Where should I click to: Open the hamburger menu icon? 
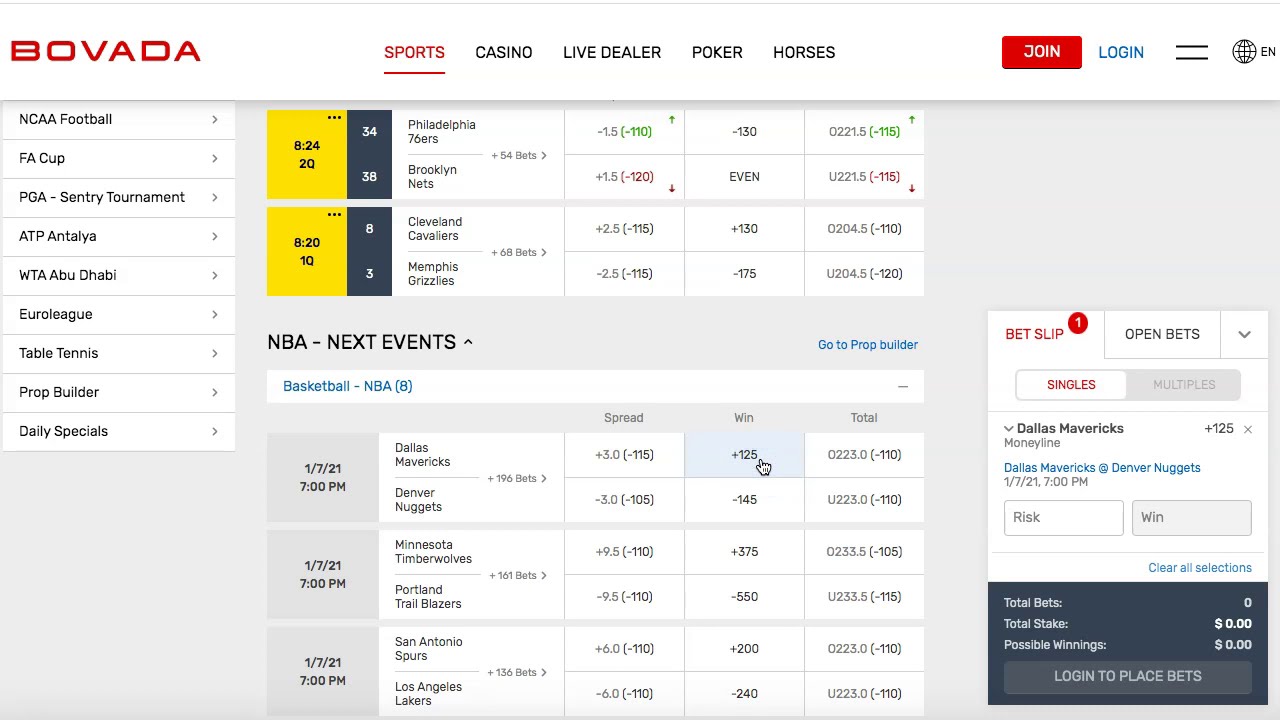point(1191,52)
